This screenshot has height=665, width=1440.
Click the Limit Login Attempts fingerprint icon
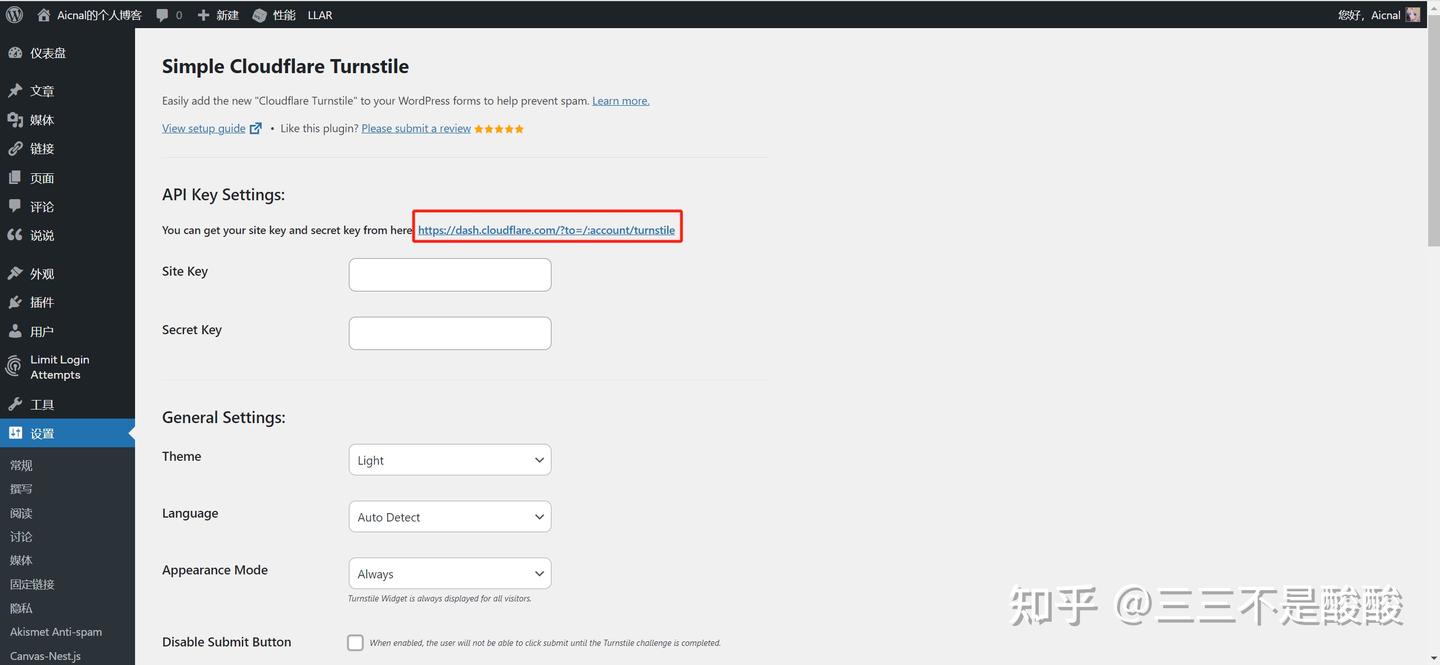pyautogui.click(x=14, y=367)
